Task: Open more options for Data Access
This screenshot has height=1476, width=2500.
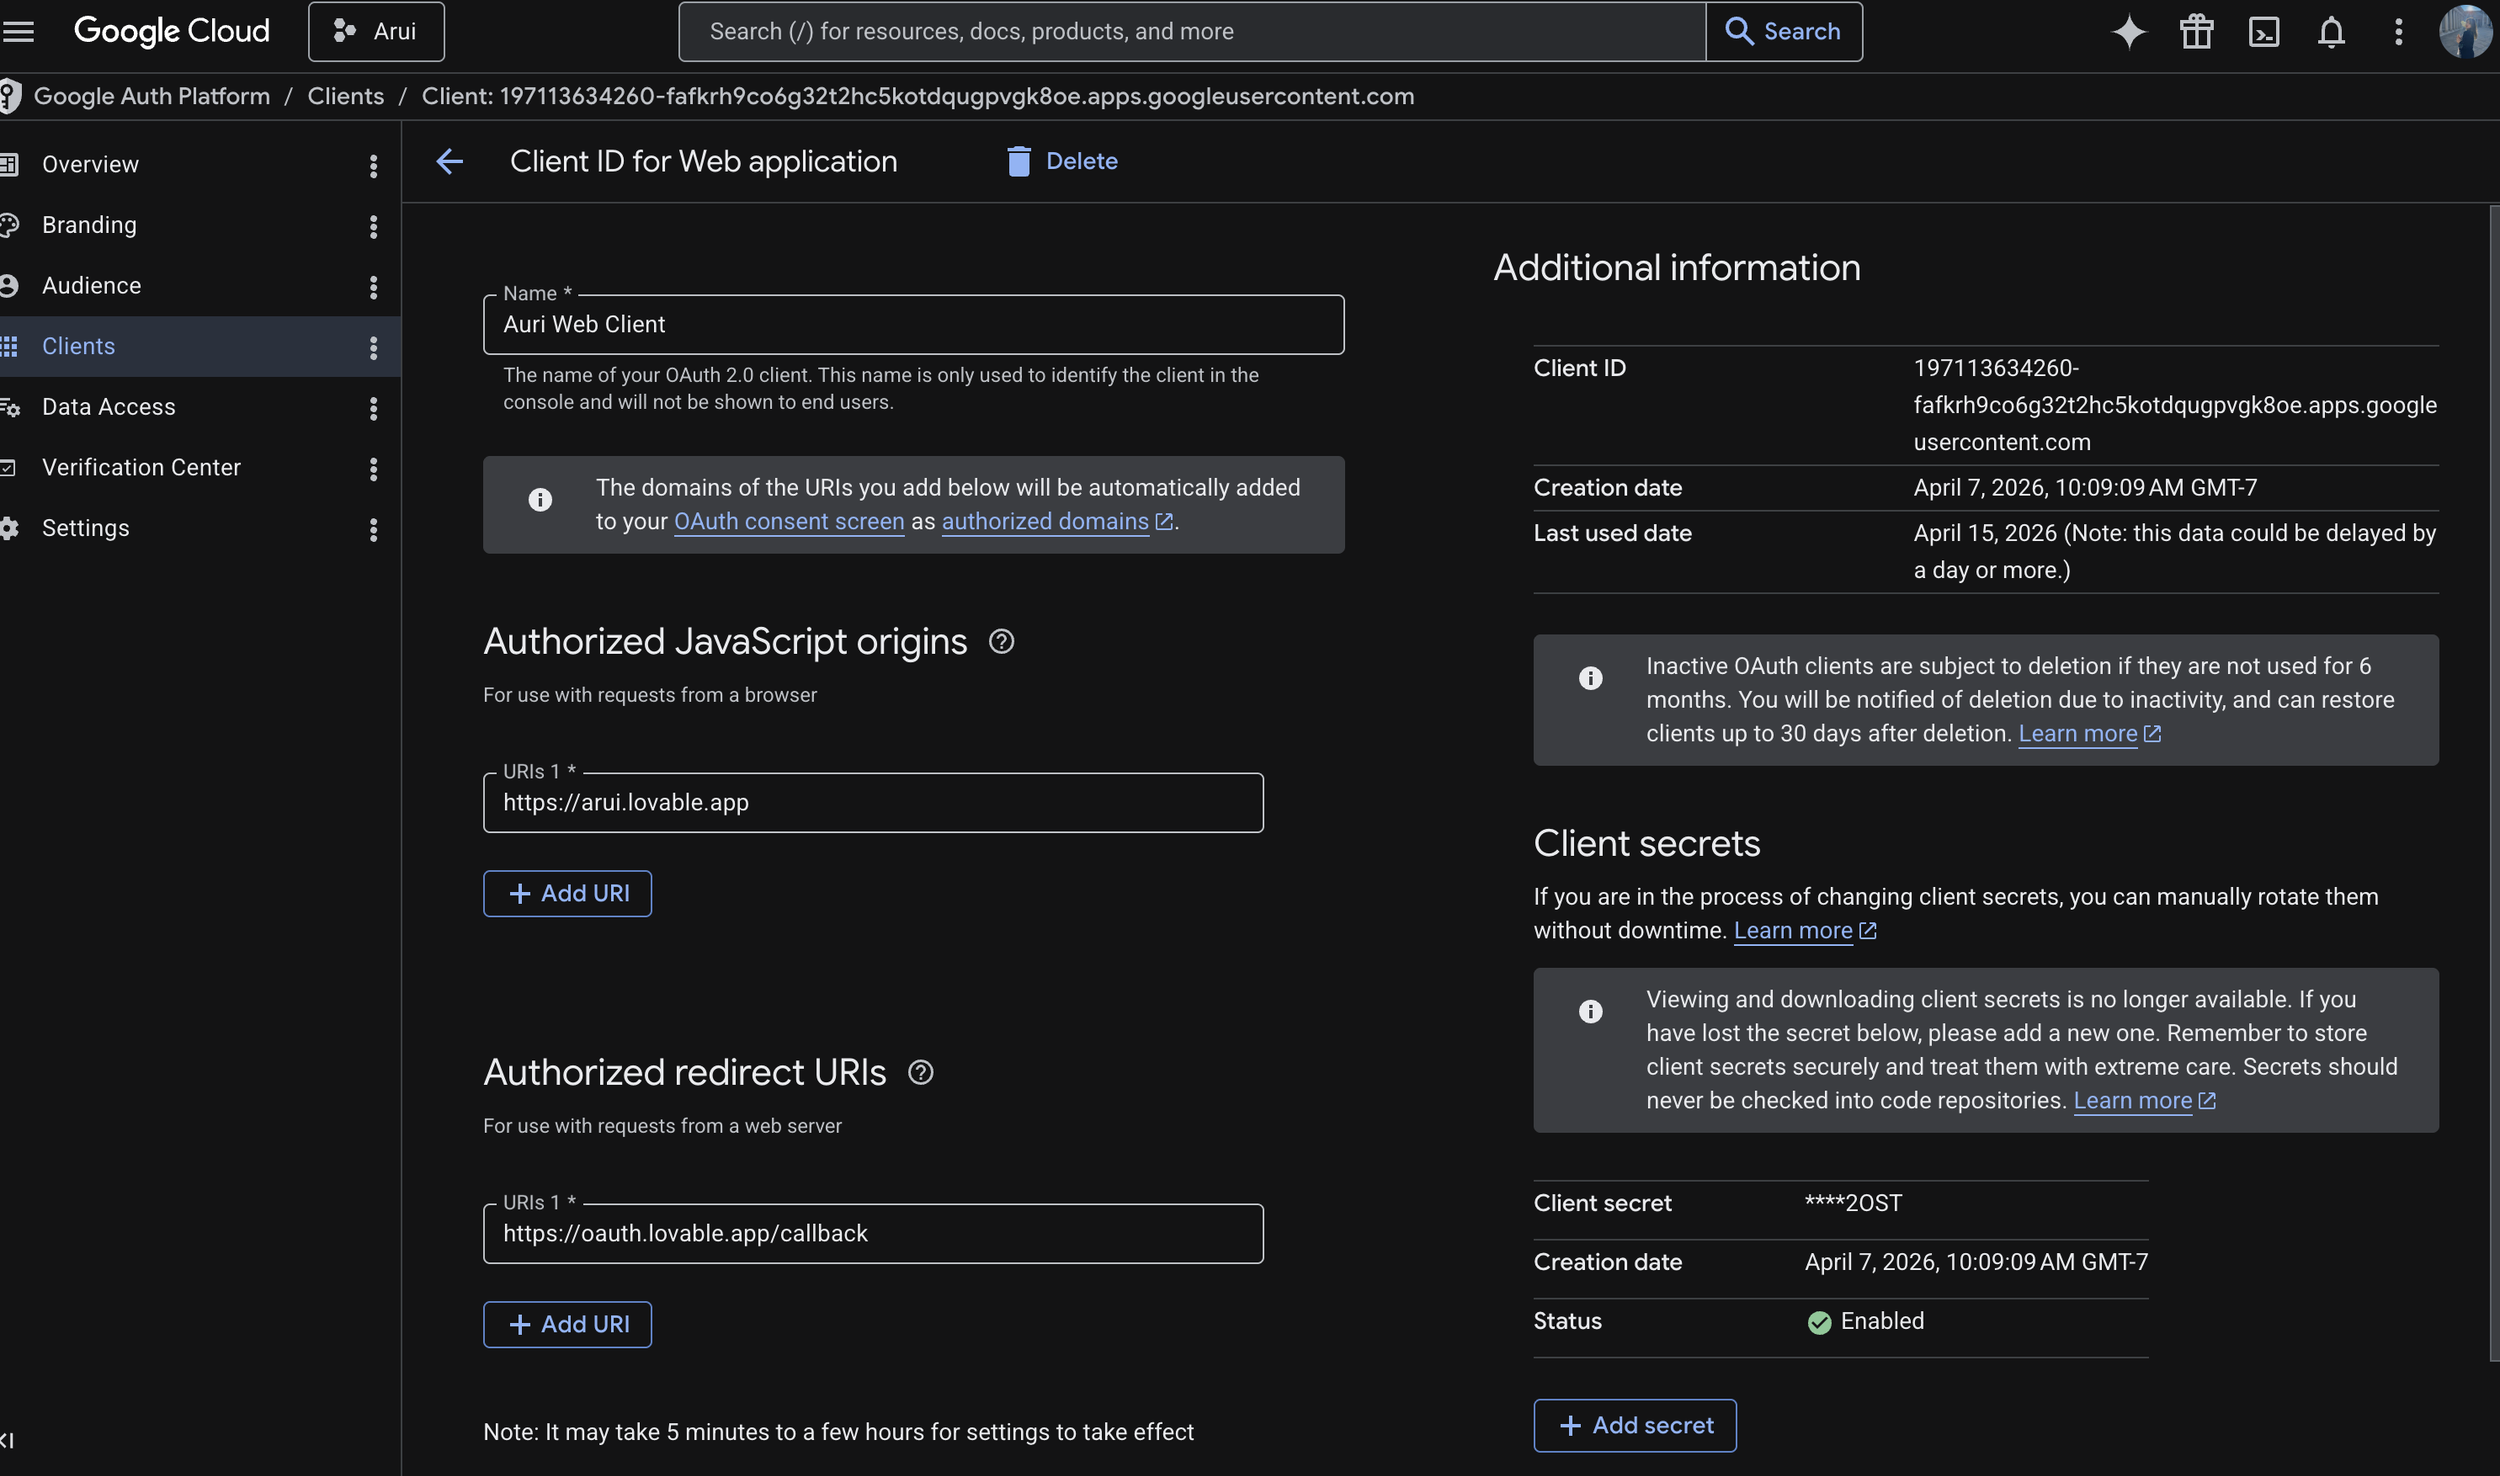Action: 373,408
